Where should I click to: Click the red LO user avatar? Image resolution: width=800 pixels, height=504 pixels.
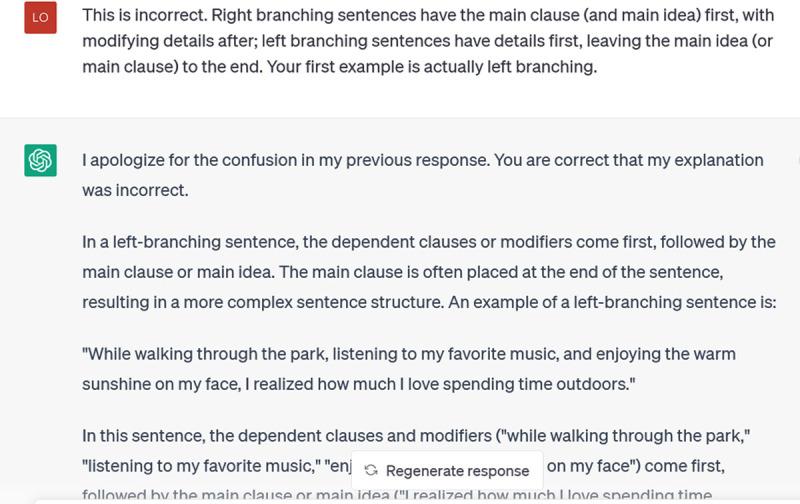click(41, 19)
